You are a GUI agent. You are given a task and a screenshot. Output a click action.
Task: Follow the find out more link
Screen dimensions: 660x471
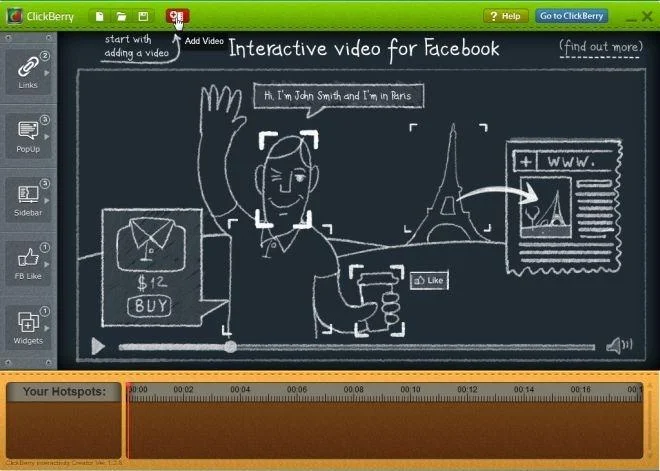[x=601, y=47]
